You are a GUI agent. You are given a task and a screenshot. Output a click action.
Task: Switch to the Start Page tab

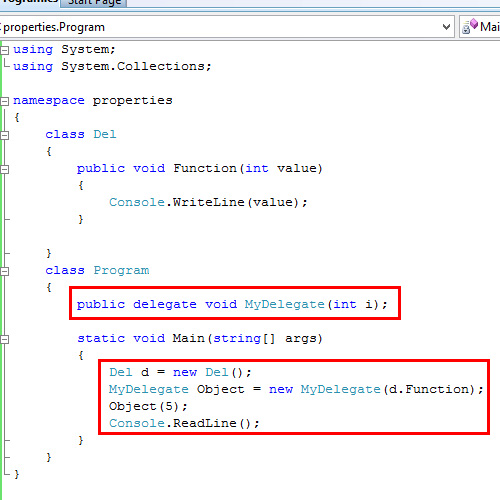(94, 3)
